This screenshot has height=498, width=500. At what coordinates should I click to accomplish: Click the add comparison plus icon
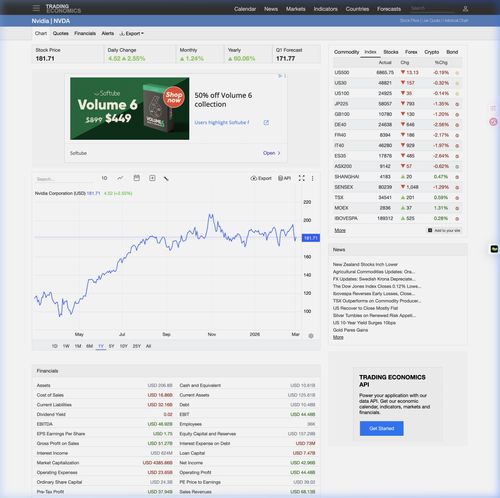click(152, 178)
